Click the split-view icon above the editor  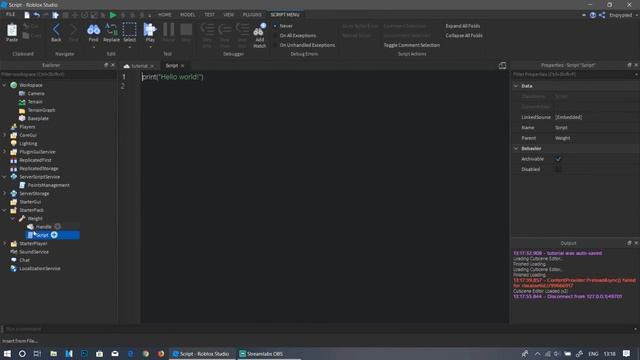[502, 66]
